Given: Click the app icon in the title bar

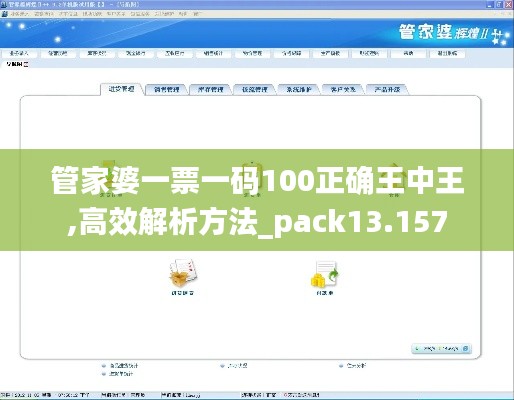Looking at the screenshot, I should [x=4, y=5].
